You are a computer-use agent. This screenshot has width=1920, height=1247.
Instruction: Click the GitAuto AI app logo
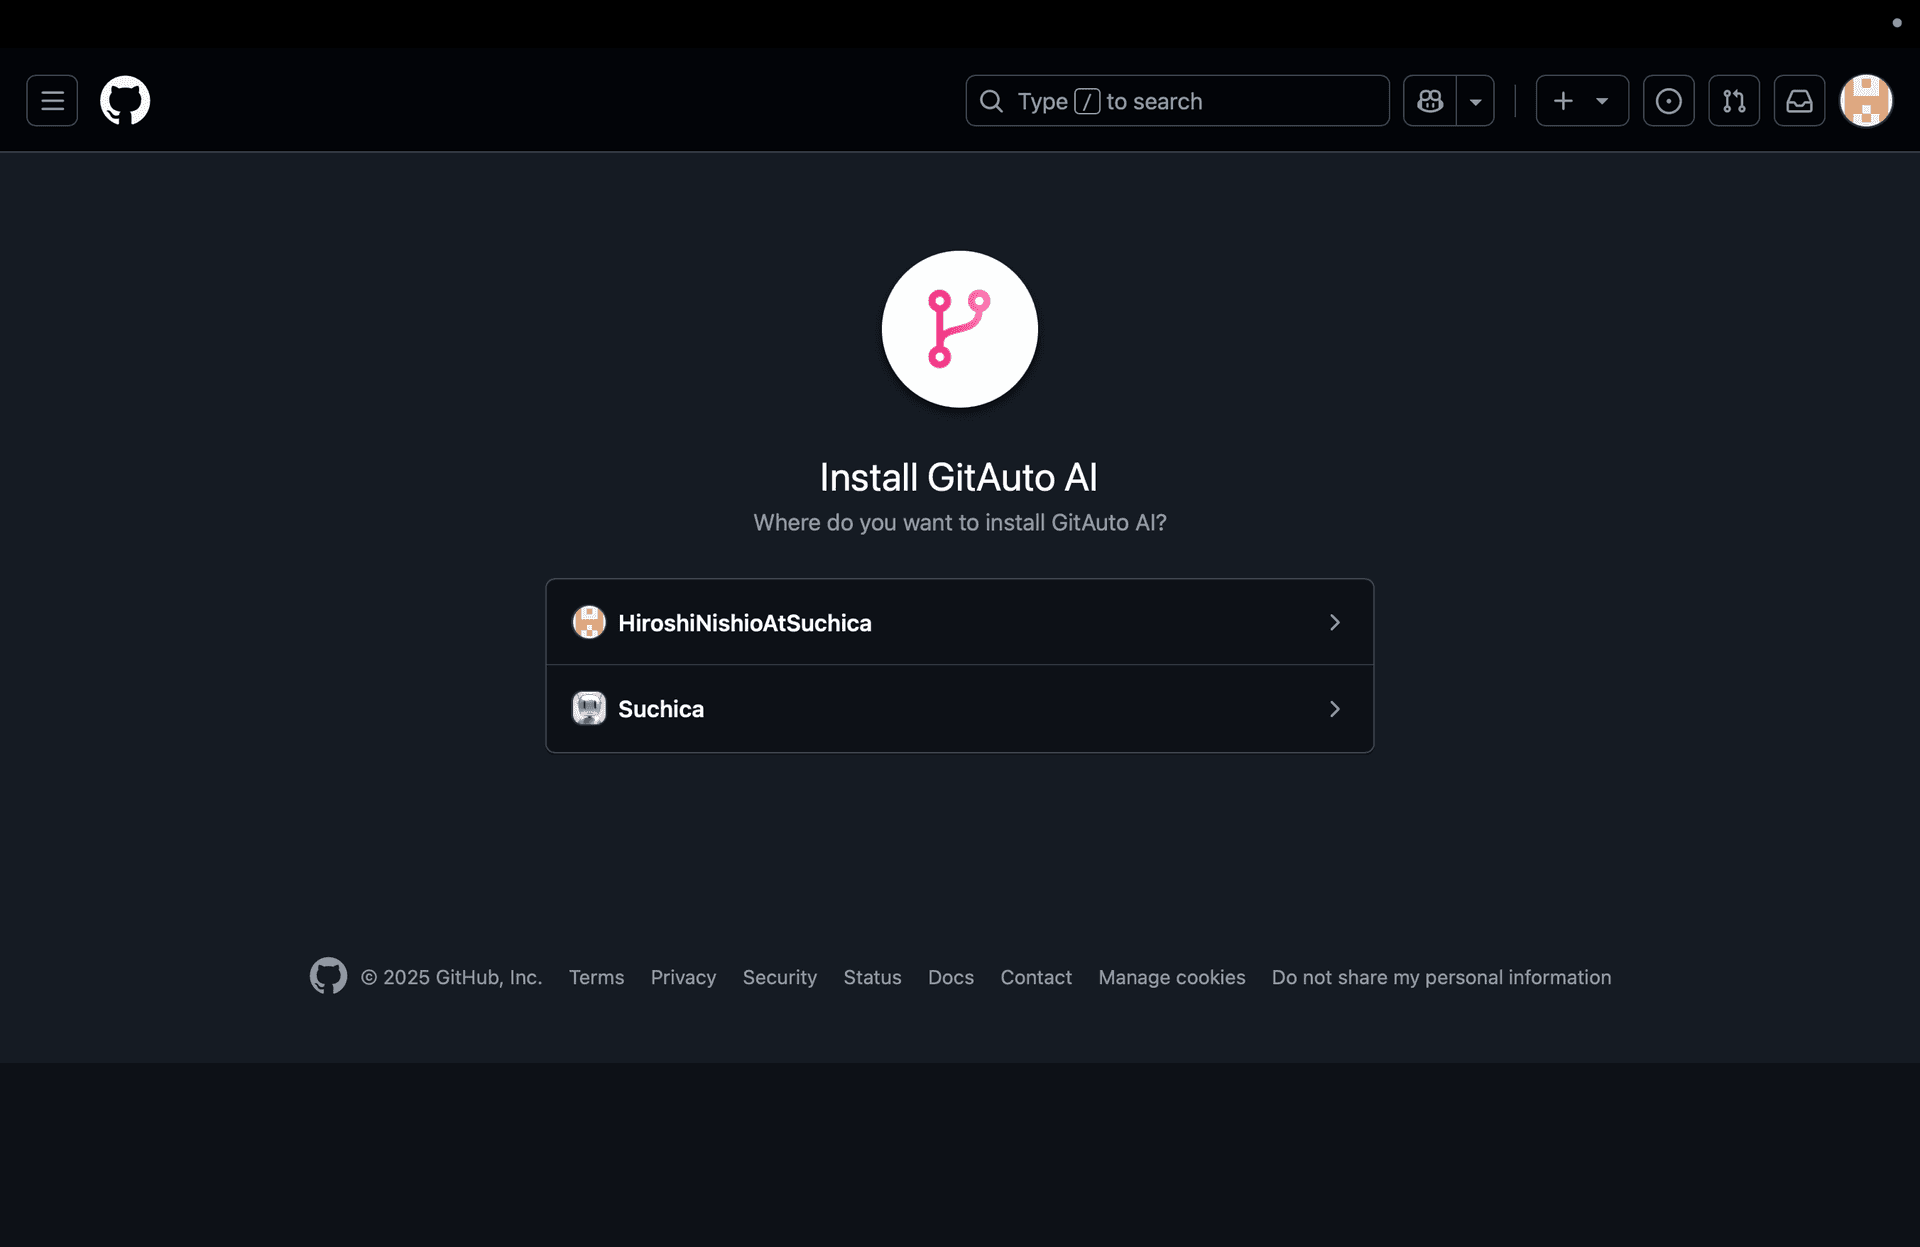[959, 330]
